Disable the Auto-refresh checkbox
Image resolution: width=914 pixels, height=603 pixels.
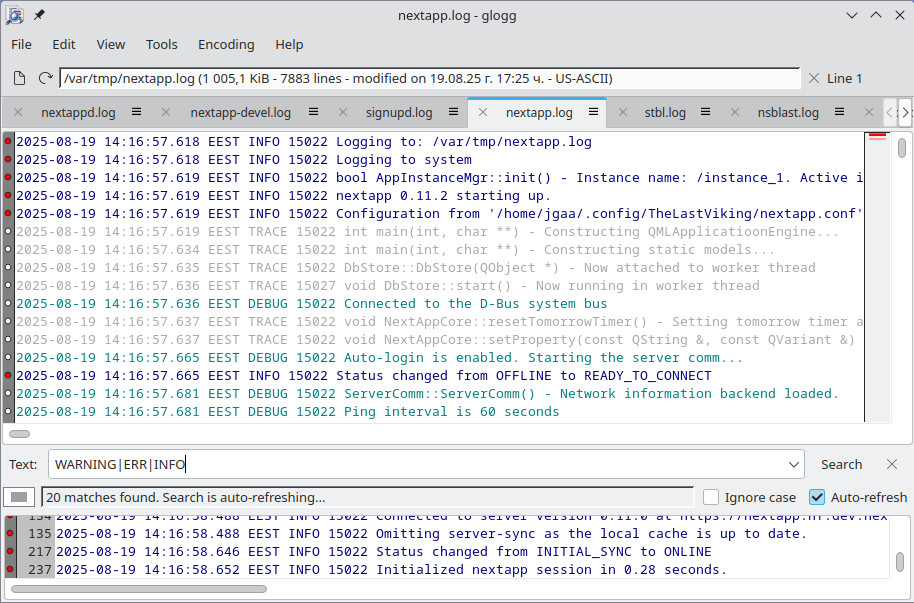click(x=817, y=497)
